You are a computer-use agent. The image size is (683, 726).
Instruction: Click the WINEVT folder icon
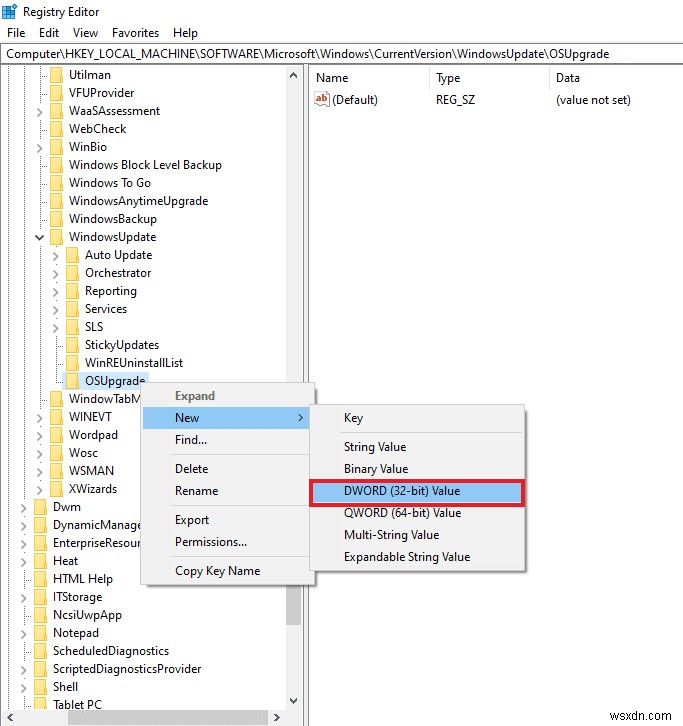[56, 417]
